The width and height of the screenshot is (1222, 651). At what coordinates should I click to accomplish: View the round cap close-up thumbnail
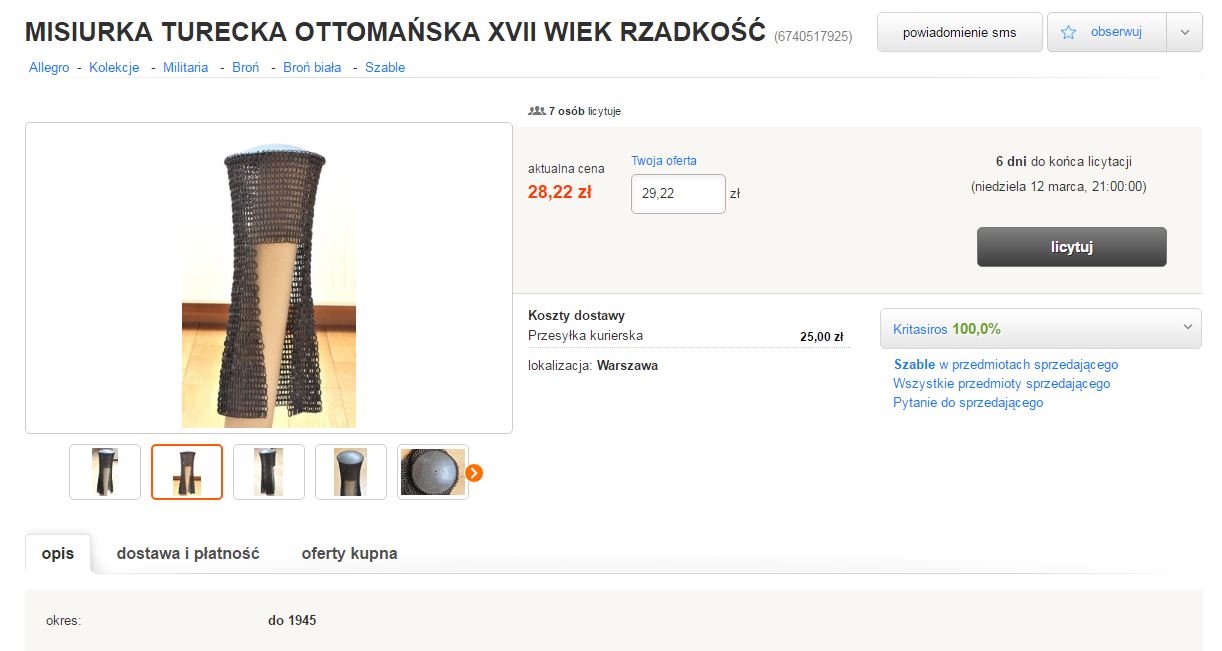click(x=433, y=472)
